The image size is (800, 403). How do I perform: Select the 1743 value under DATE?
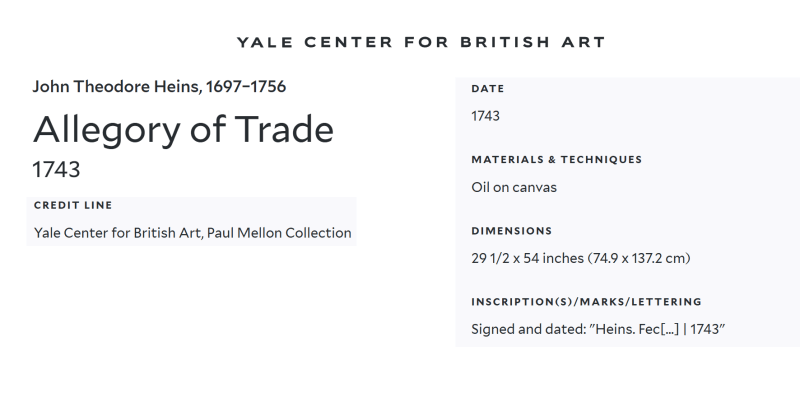(x=485, y=116)
